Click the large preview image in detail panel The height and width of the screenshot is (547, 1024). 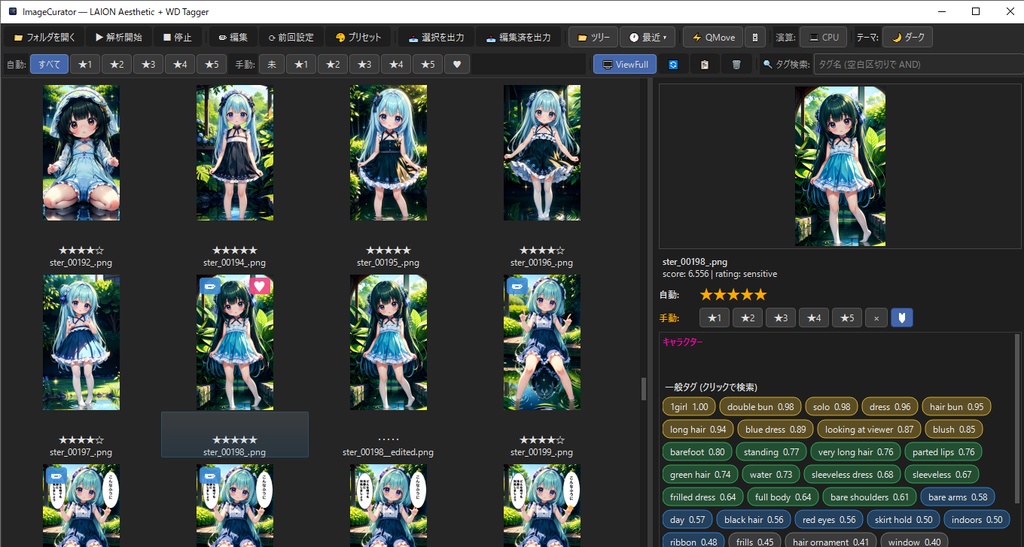840,166
